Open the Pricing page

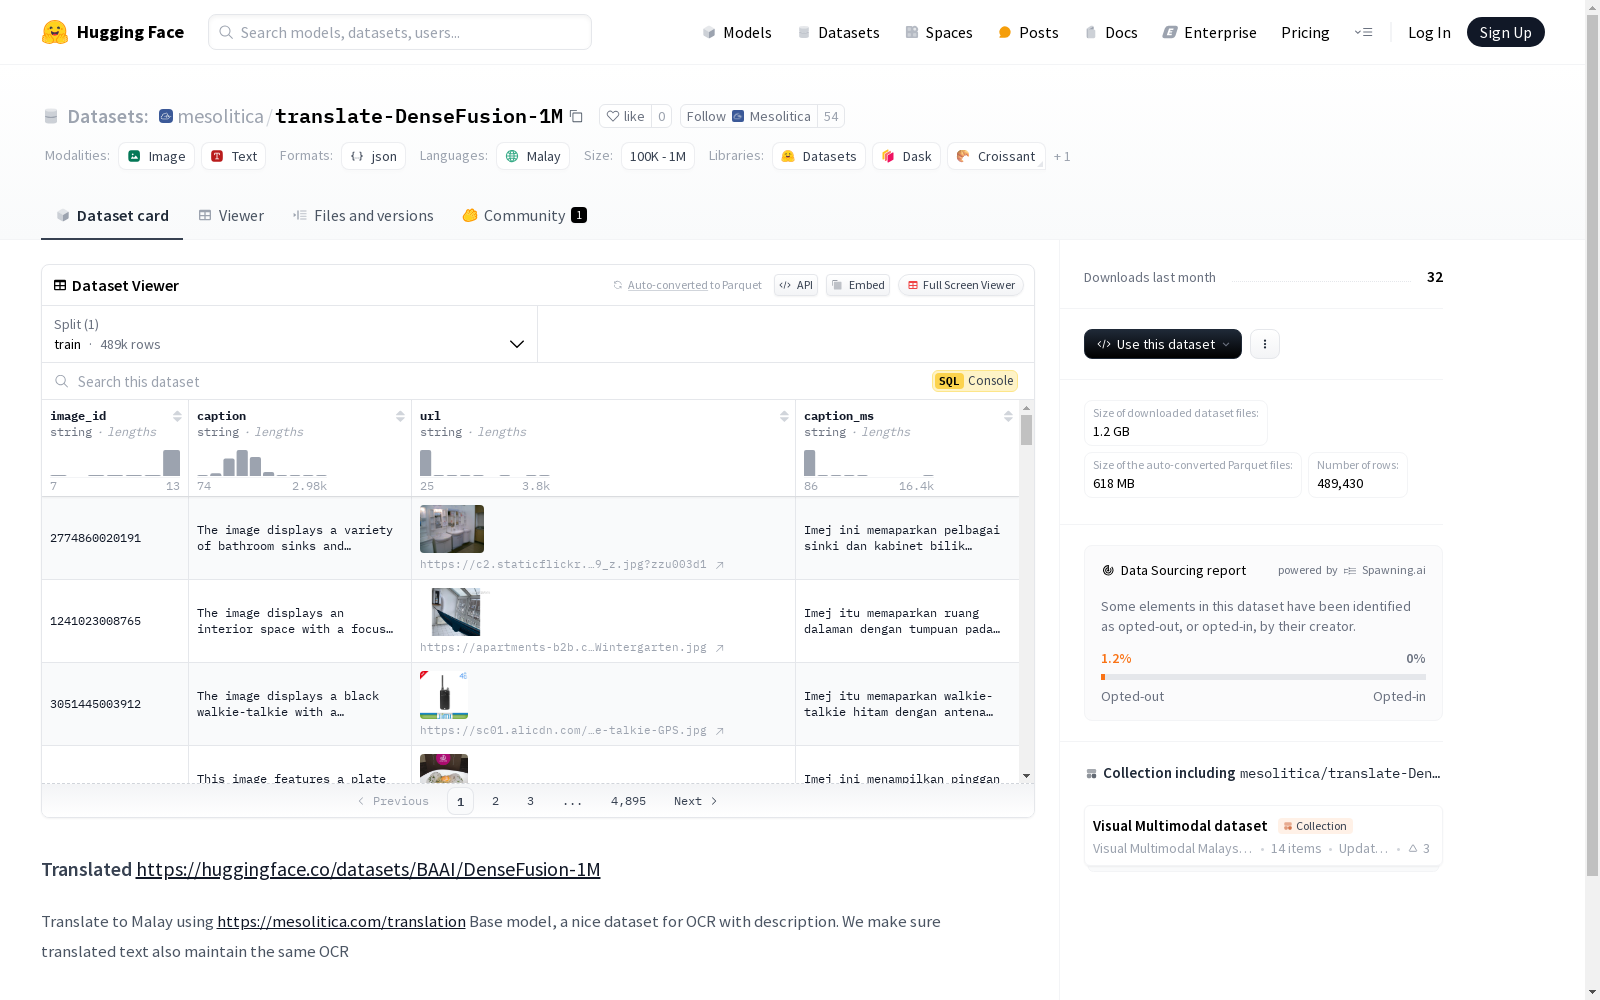click(1305, 32)
